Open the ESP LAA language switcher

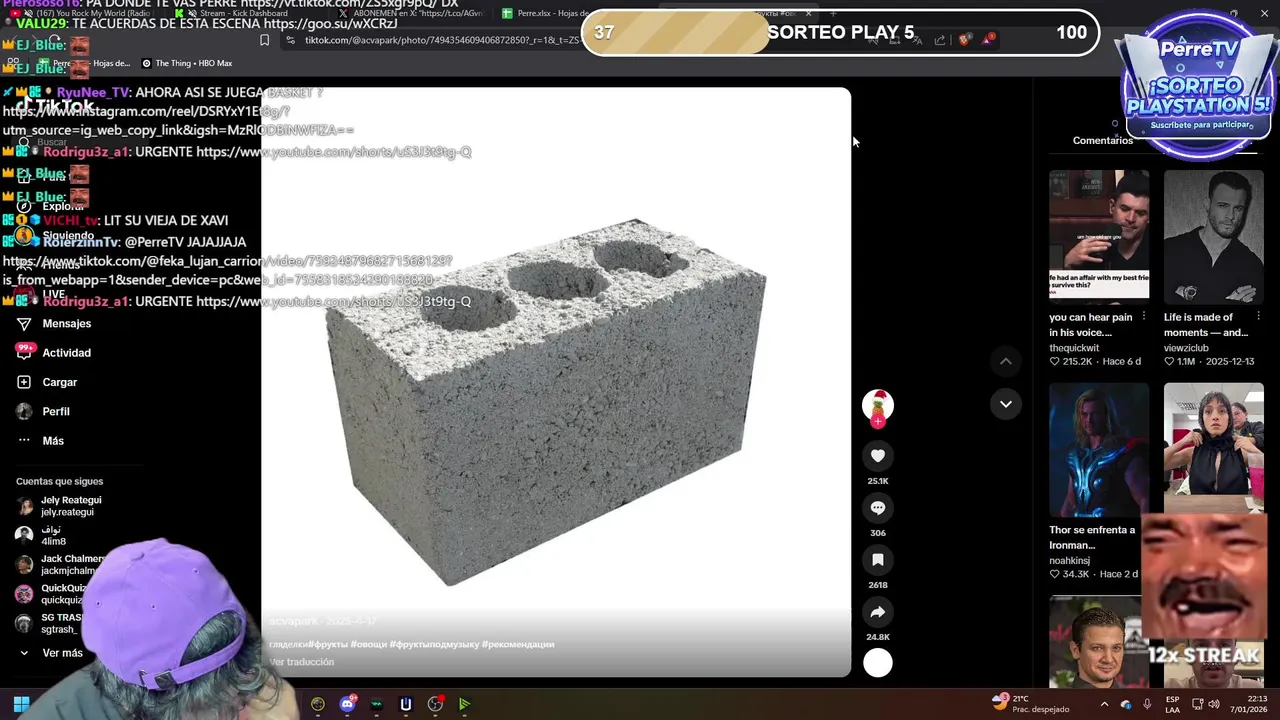click(1172, 704)
